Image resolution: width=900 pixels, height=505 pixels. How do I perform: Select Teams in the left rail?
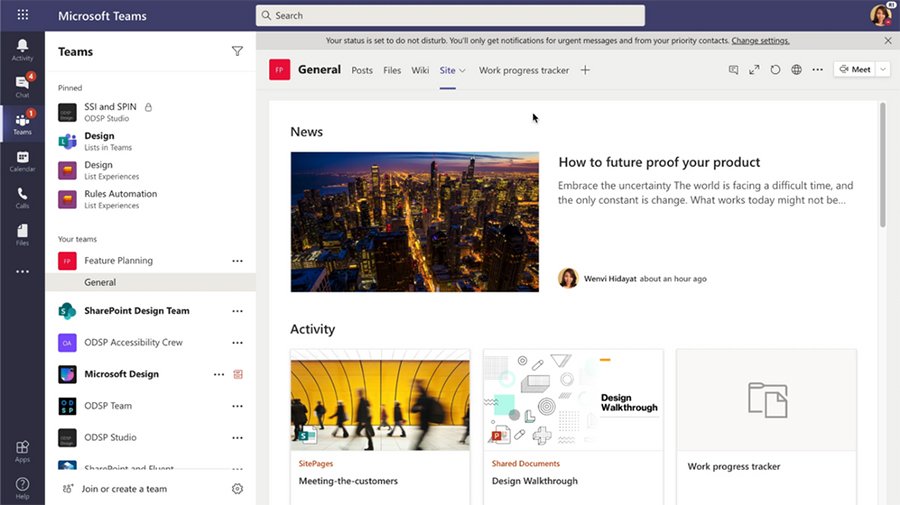point(22,123)
